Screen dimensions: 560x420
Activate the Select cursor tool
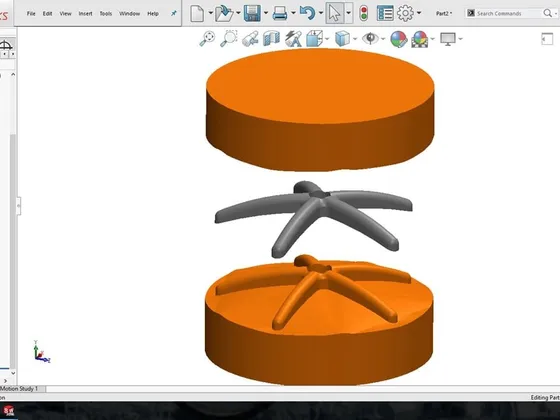point(334,14)
